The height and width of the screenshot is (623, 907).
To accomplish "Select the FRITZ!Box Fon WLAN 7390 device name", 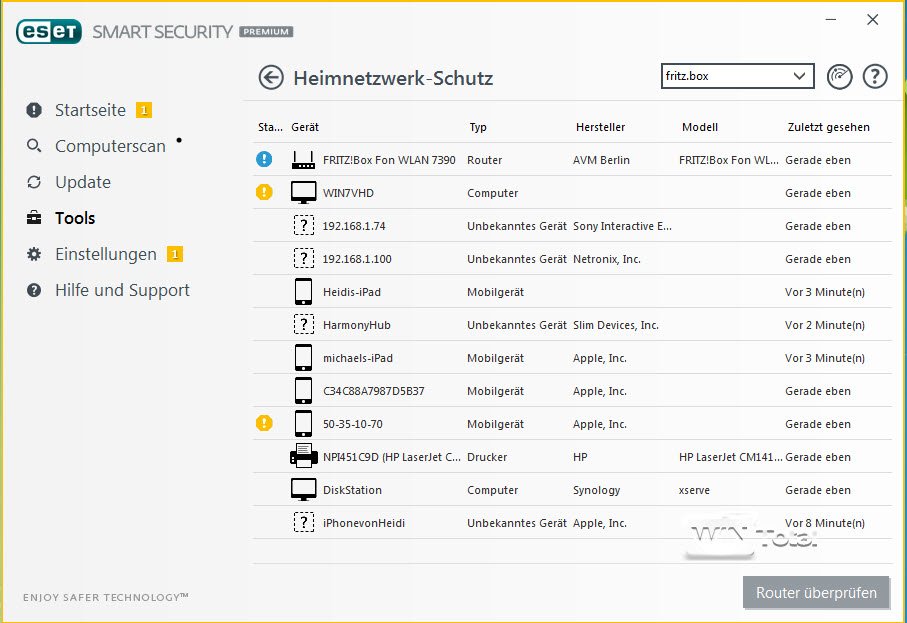I will pos(389,160).
